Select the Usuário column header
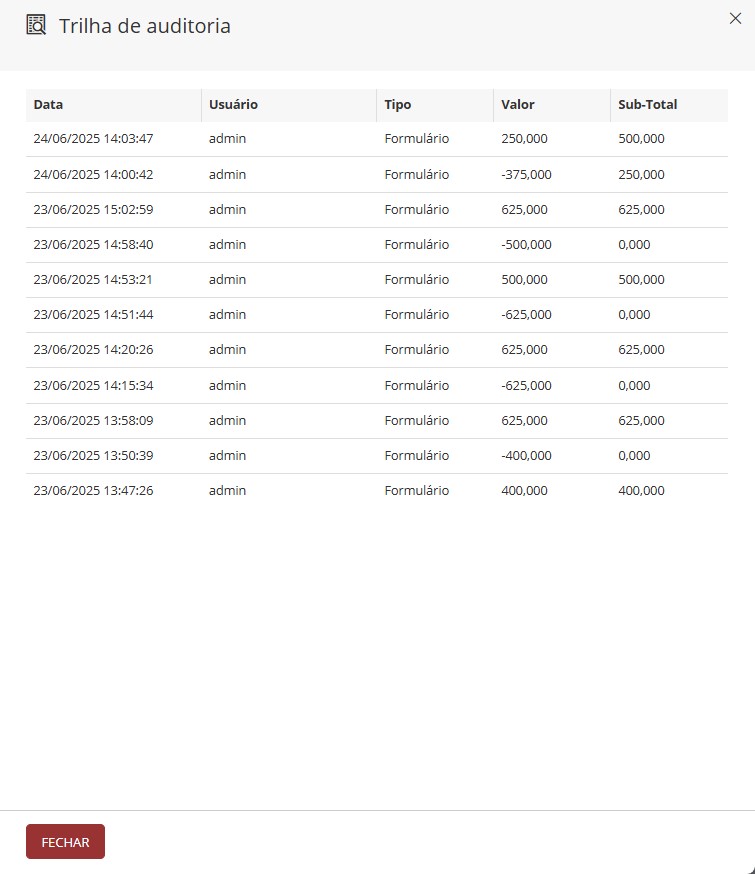The height and width of the screenshot is (874, 755). pyautogui.click(x=289, y=105)
